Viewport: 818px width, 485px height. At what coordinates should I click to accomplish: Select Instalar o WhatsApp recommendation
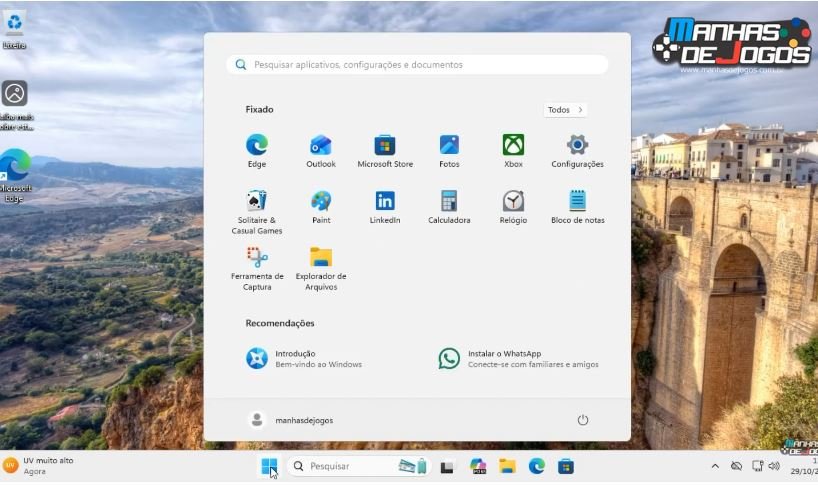coord(518,358)
